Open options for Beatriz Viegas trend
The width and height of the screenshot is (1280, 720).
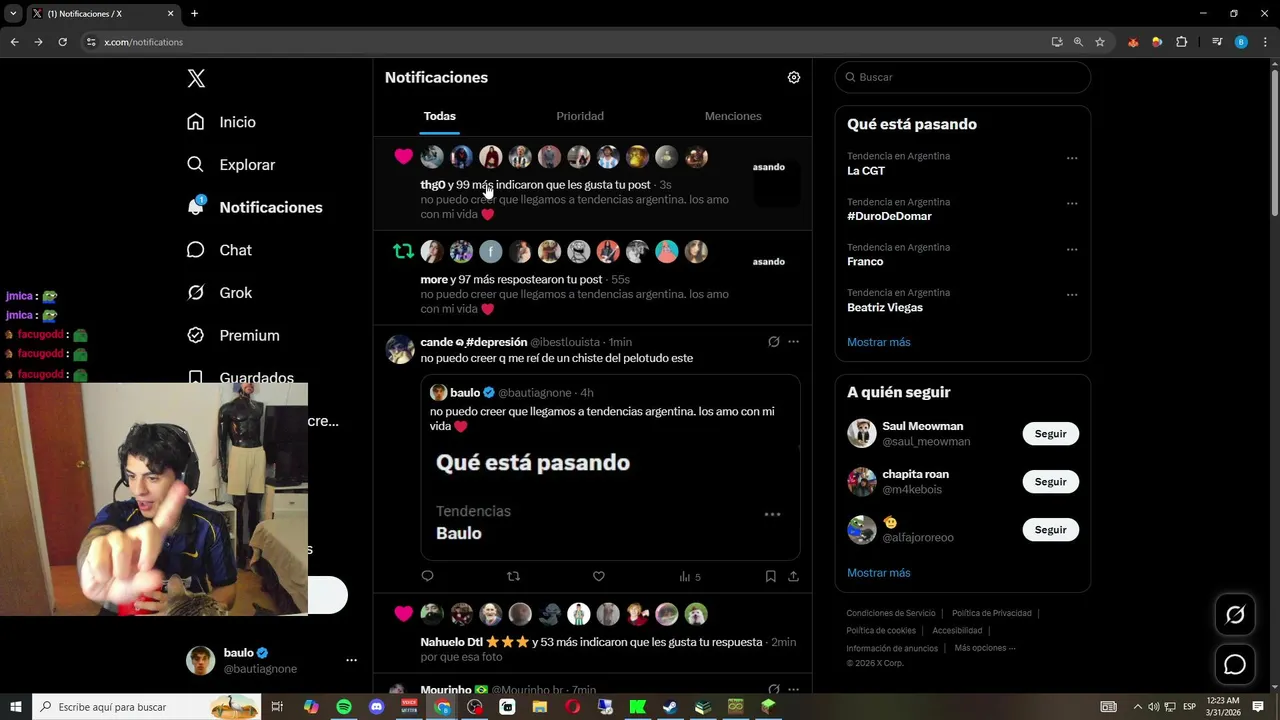click(1072, 295)
